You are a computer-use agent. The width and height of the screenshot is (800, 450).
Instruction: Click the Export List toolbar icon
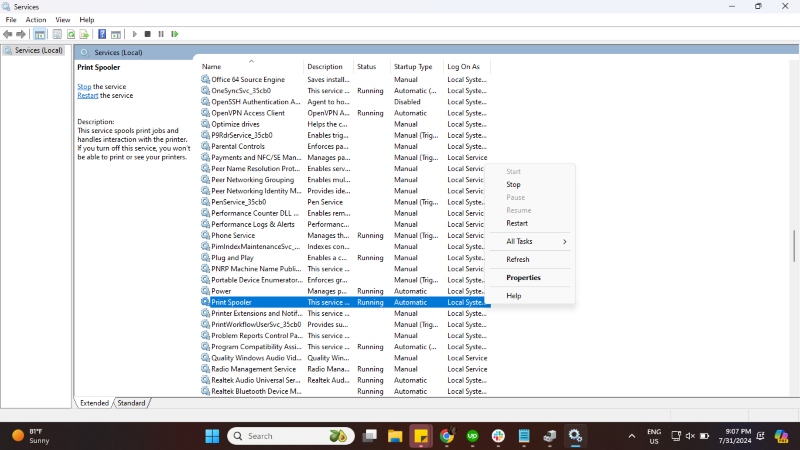point(84,34)
